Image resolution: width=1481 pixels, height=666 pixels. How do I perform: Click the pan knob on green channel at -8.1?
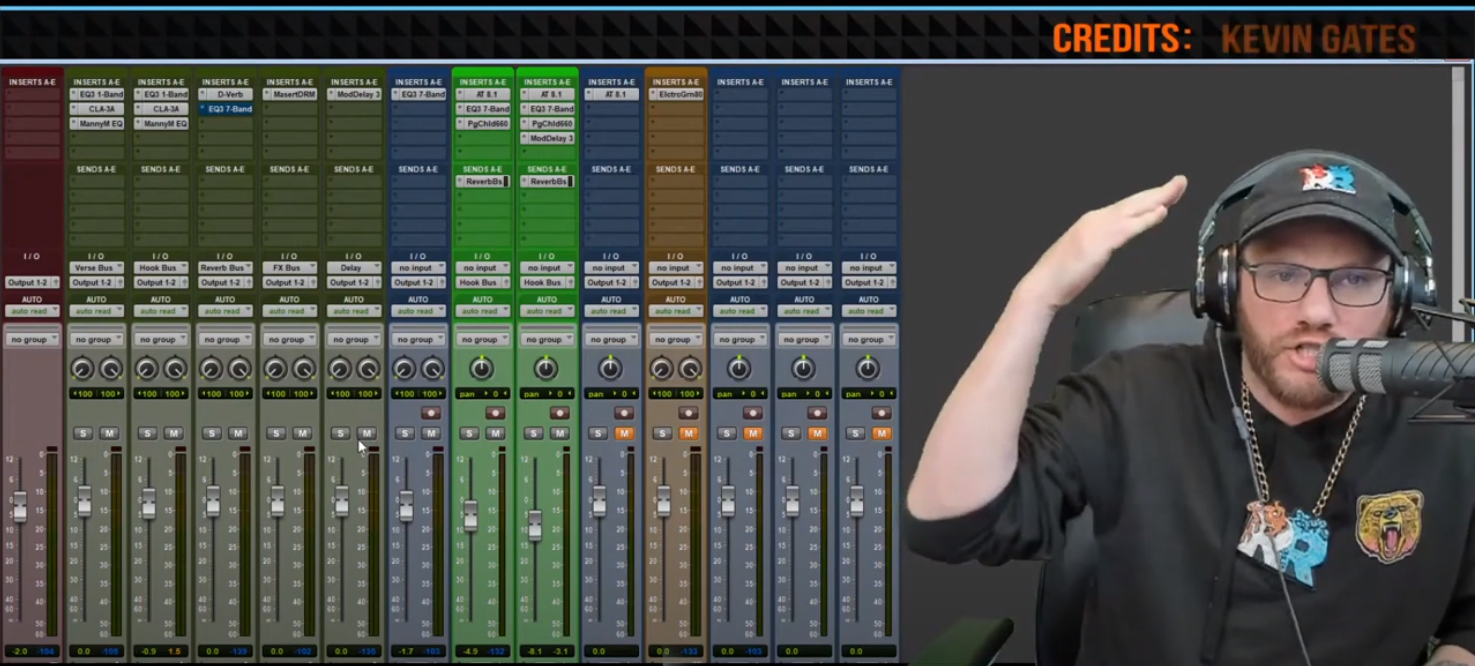546,369
